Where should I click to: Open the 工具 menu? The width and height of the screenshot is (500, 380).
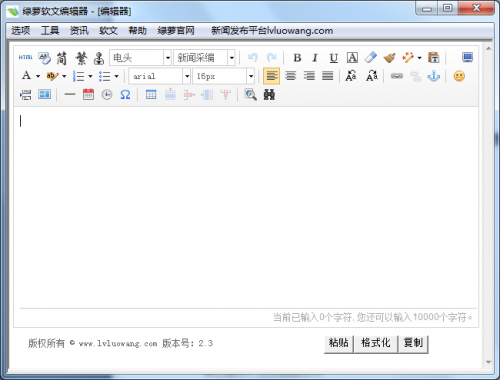click(50, 31)
